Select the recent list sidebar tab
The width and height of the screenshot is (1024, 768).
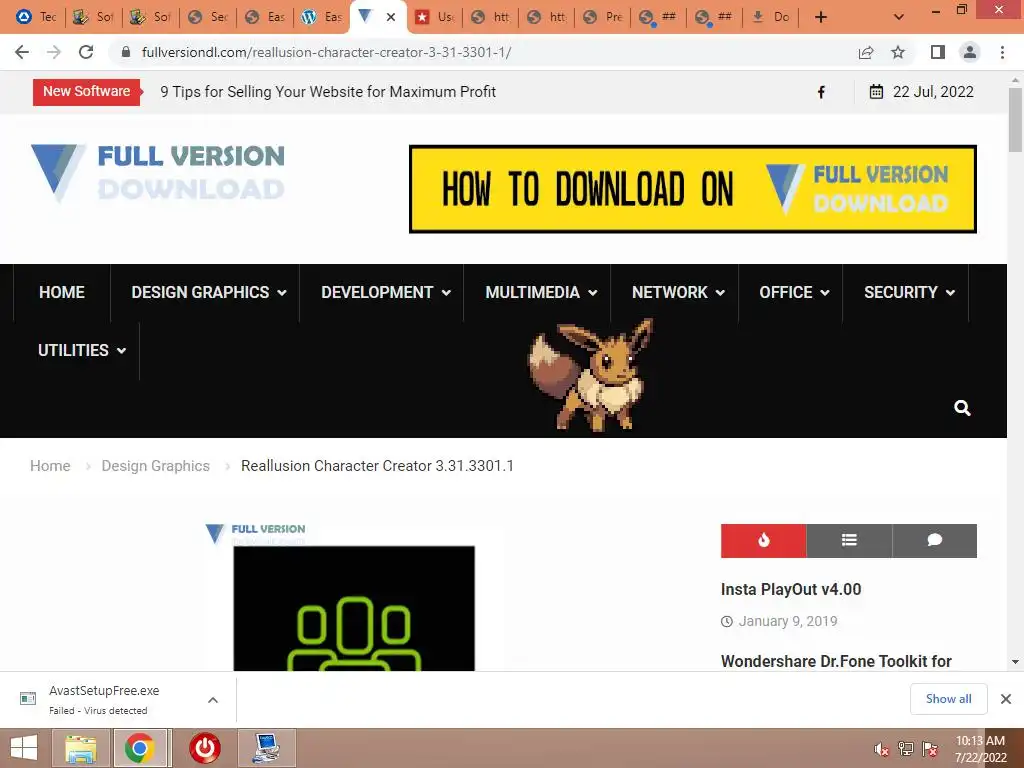(x=849, y=540)
